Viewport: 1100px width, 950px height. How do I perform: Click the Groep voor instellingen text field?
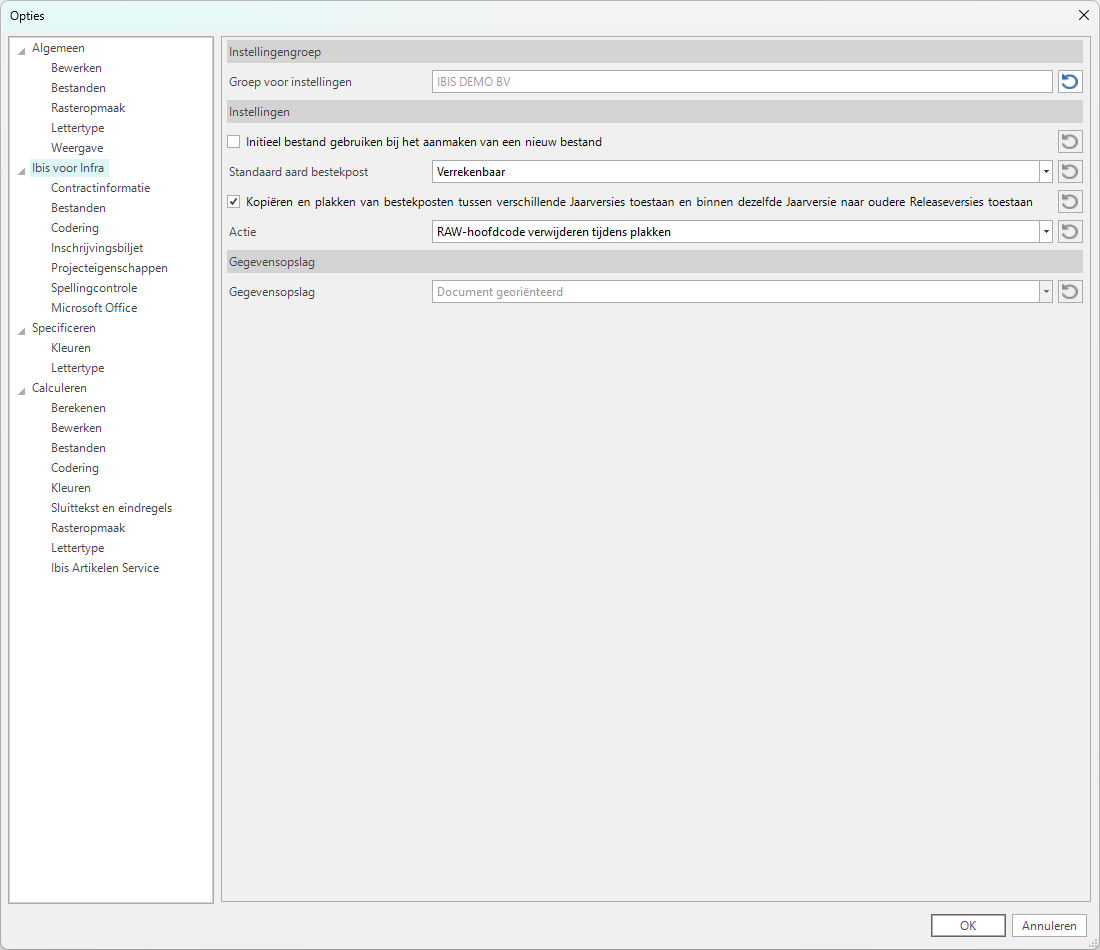741,82
